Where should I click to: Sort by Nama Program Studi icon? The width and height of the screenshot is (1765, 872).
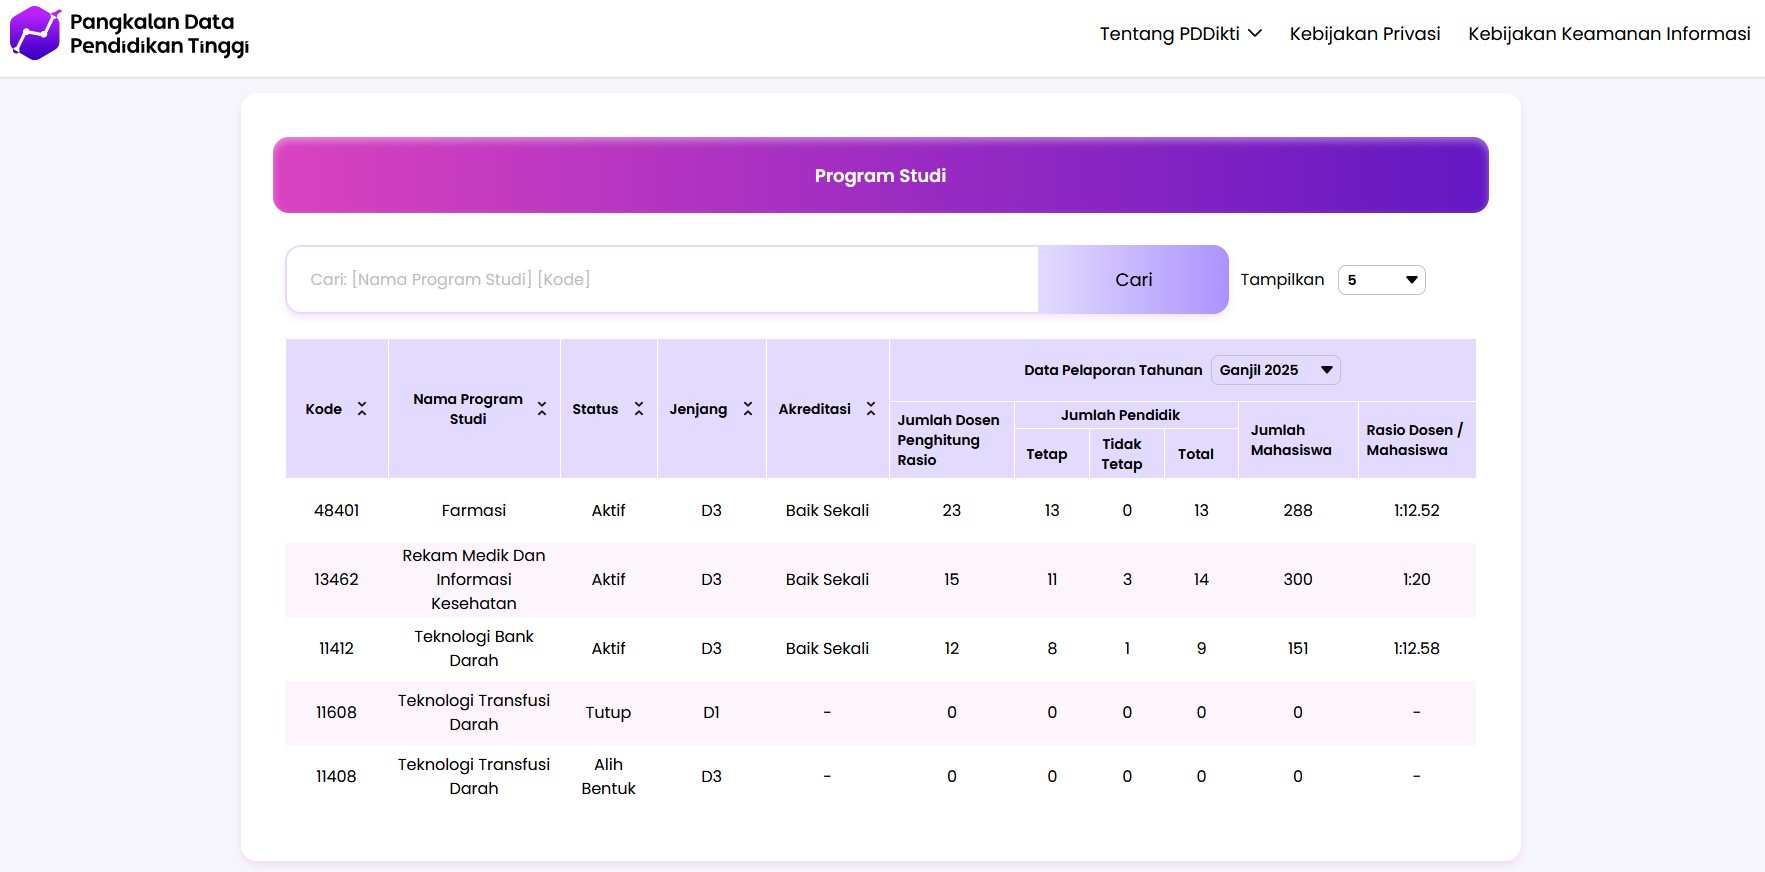click(x=542, y=409)
